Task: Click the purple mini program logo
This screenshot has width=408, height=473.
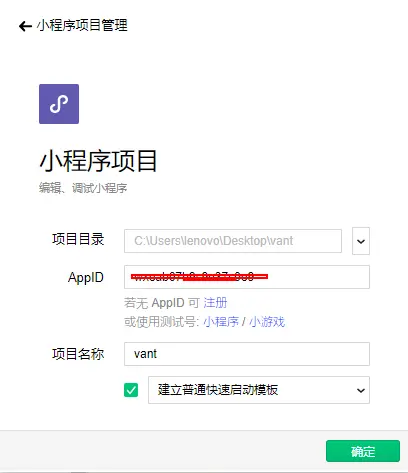Action: tap(59, 104)
